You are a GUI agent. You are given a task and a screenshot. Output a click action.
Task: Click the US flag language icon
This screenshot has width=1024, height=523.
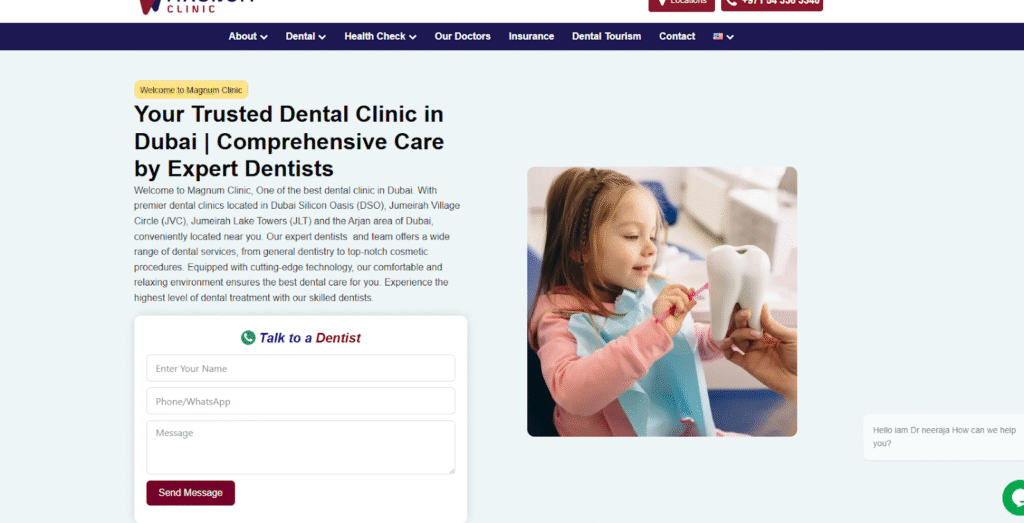(x=718, y=37)
